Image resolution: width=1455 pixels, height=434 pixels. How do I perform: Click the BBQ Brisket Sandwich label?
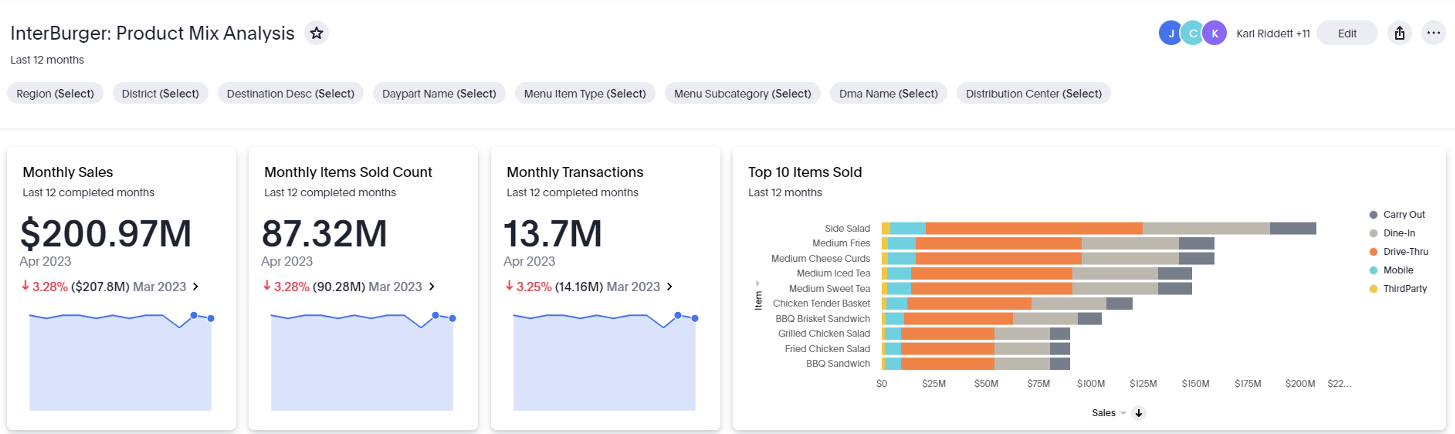(x=823, y=318)
